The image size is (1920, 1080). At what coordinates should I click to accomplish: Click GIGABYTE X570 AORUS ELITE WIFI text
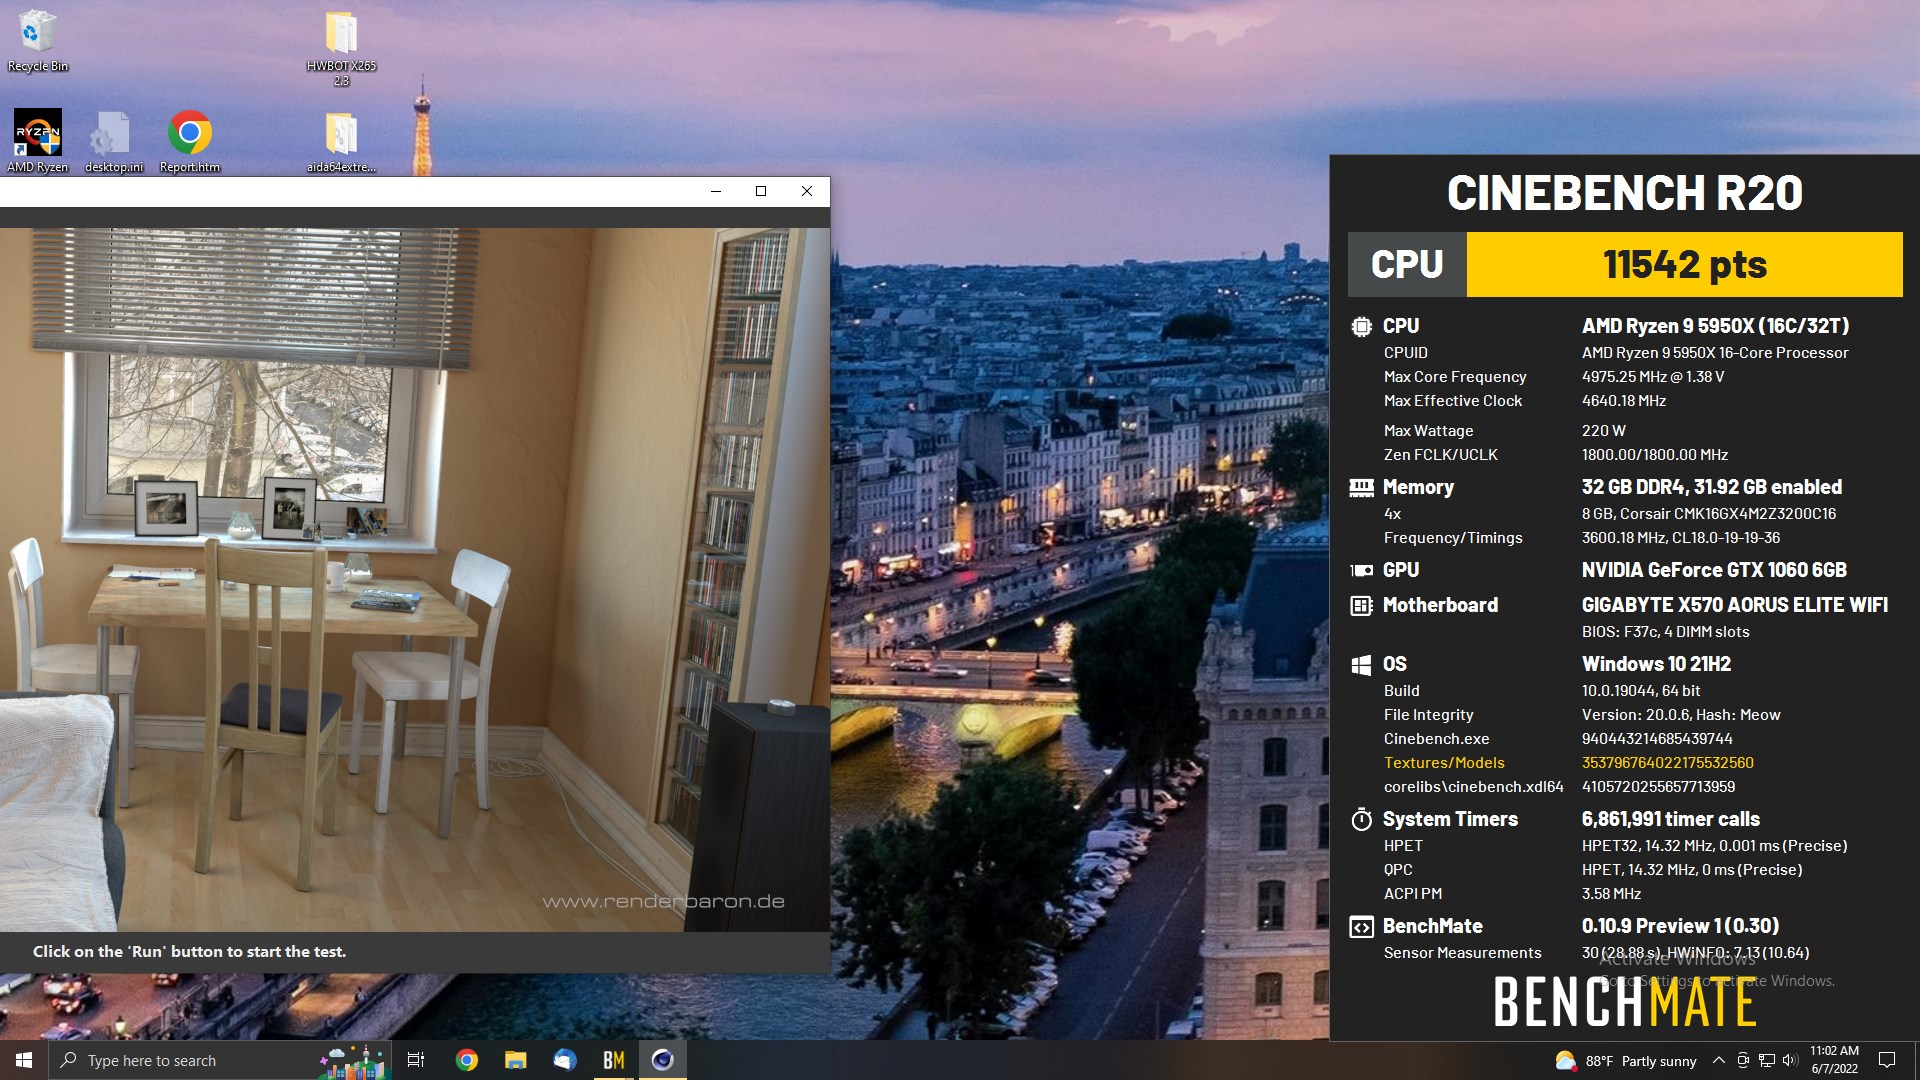coord(1735,605)
